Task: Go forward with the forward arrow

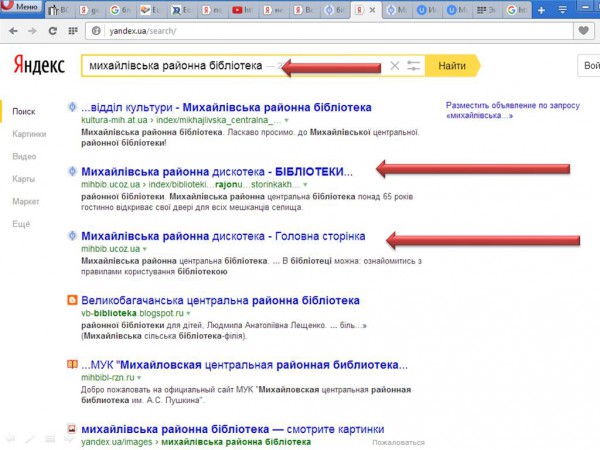Action: 33,31
